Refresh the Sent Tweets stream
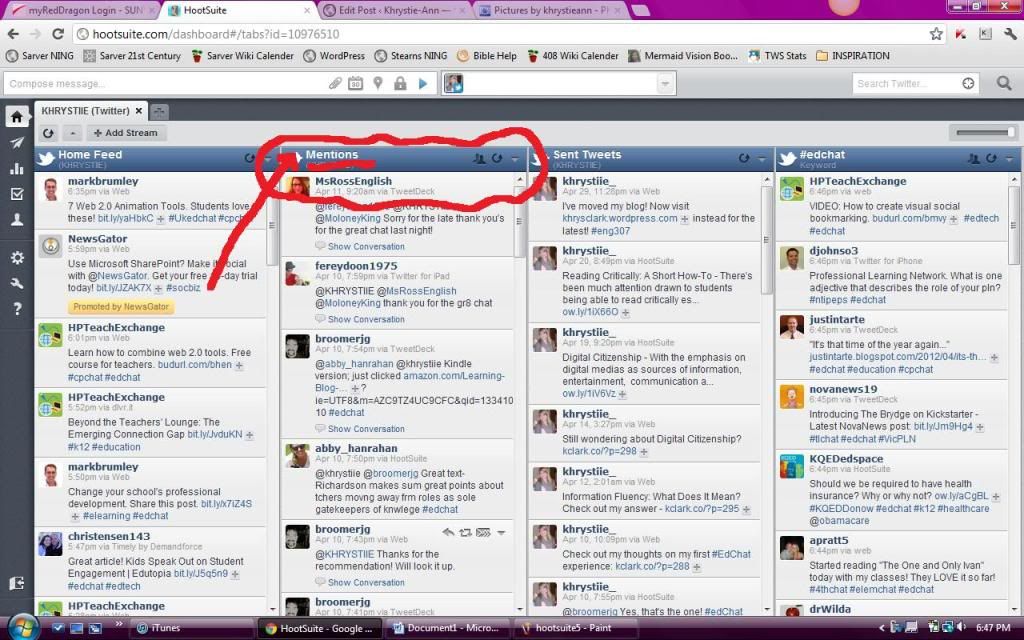This screenshot has height=640, width=1024. [x=744, y=158]
